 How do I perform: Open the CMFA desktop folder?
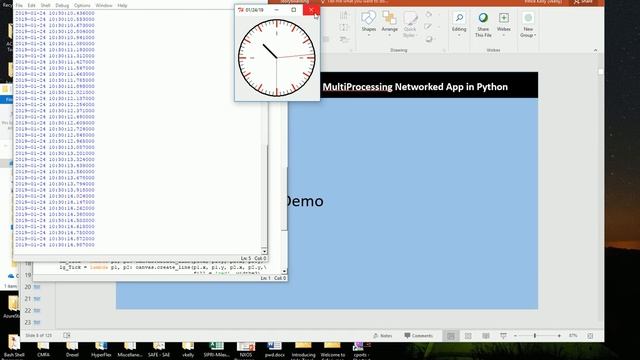(43, 349)
